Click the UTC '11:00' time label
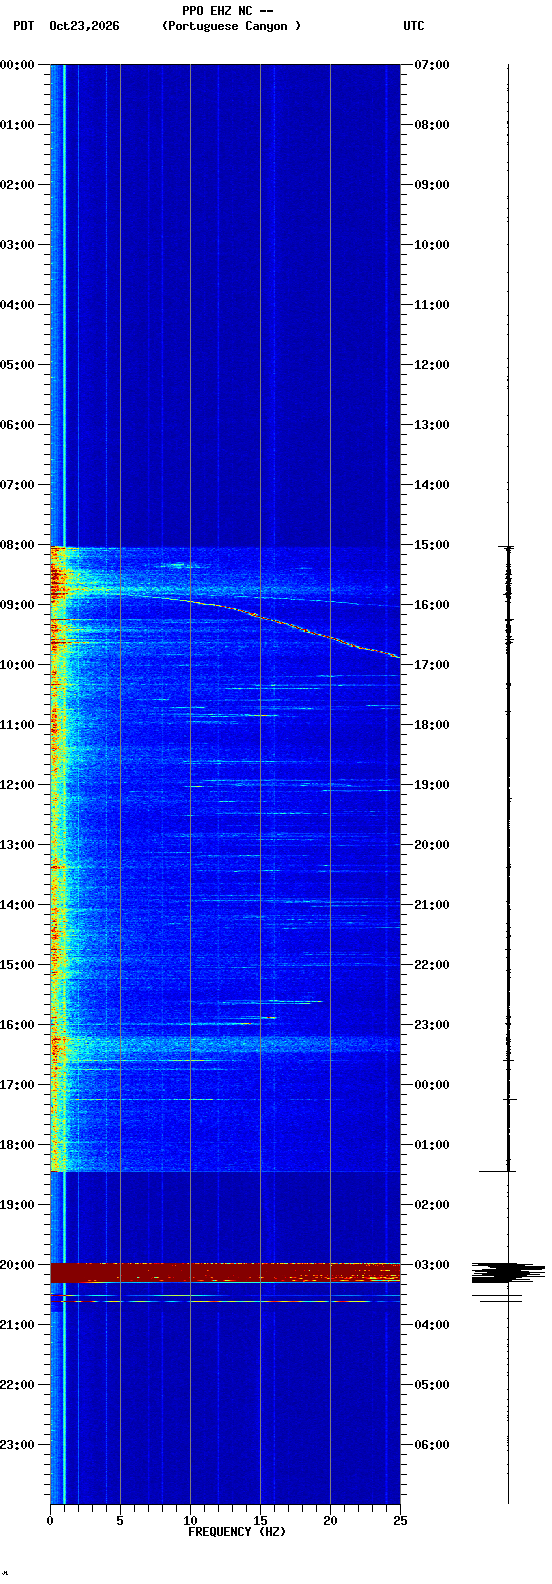 432,305
